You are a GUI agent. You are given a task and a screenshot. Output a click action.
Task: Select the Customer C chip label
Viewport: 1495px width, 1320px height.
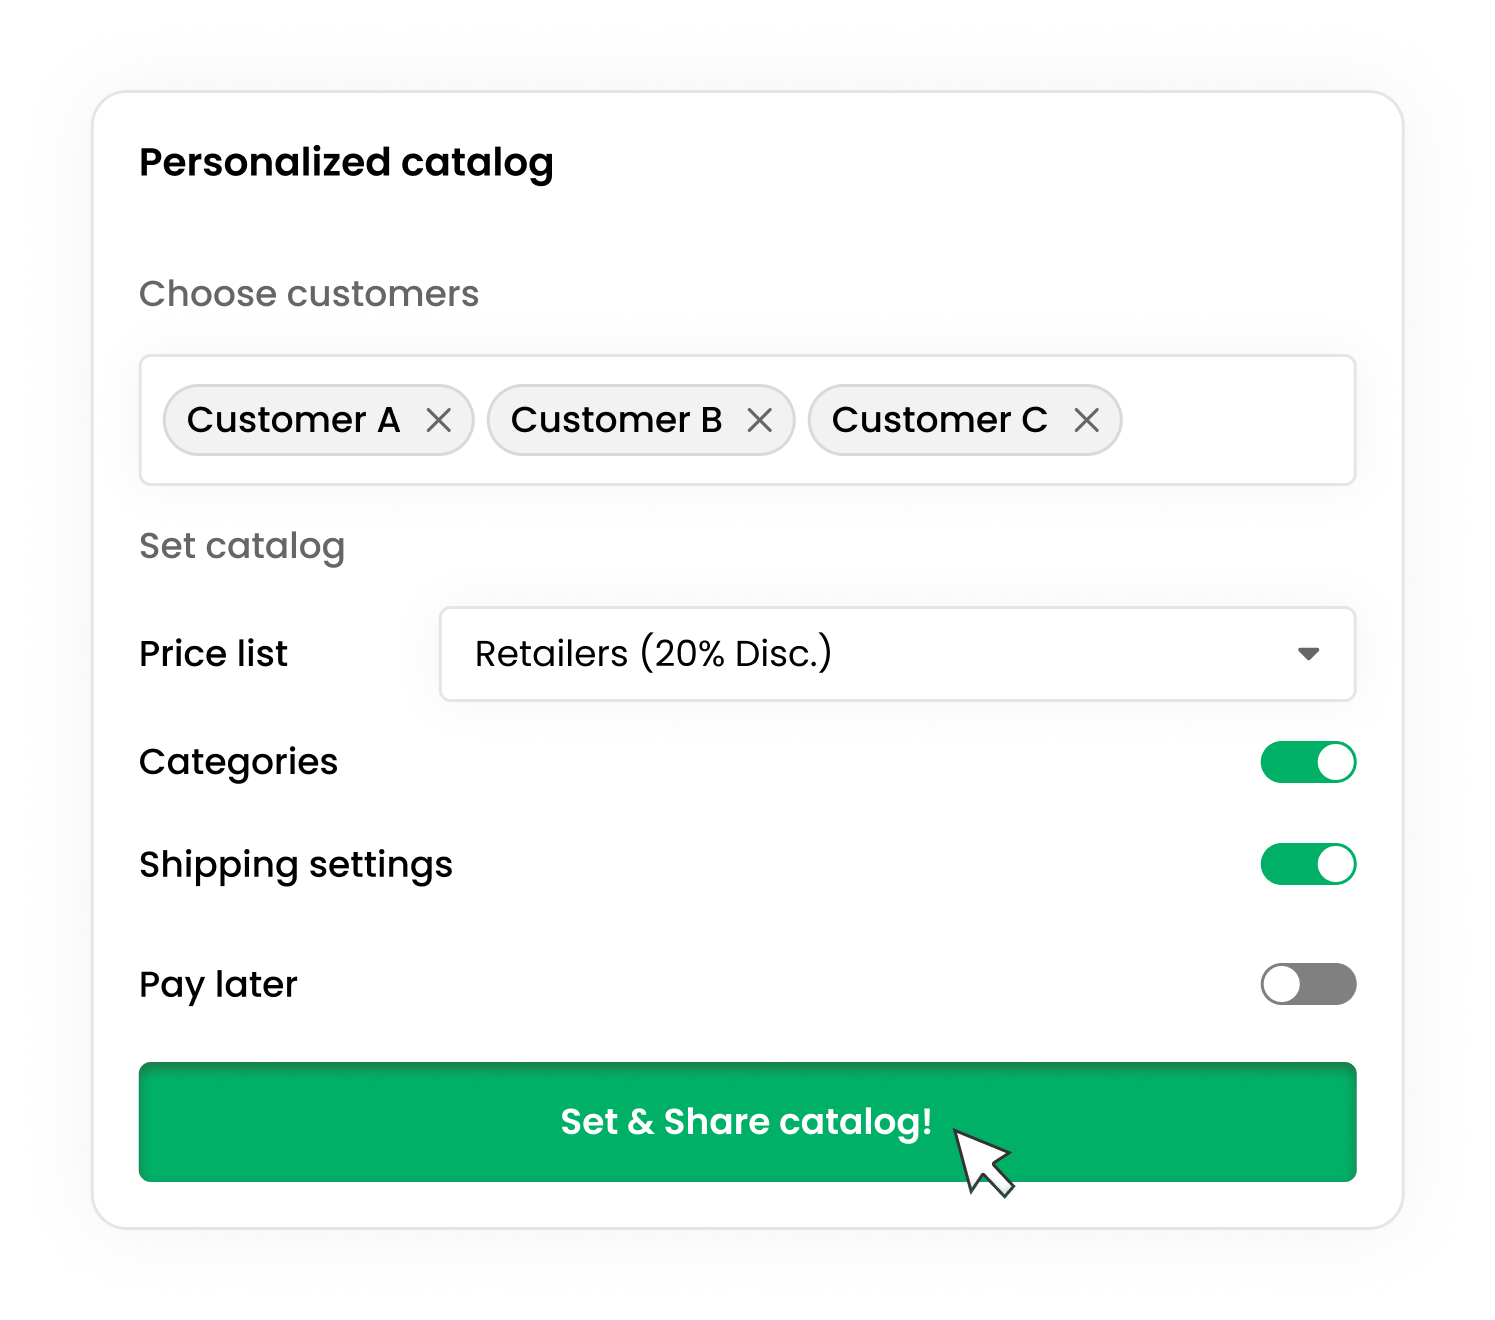point(940,420)
